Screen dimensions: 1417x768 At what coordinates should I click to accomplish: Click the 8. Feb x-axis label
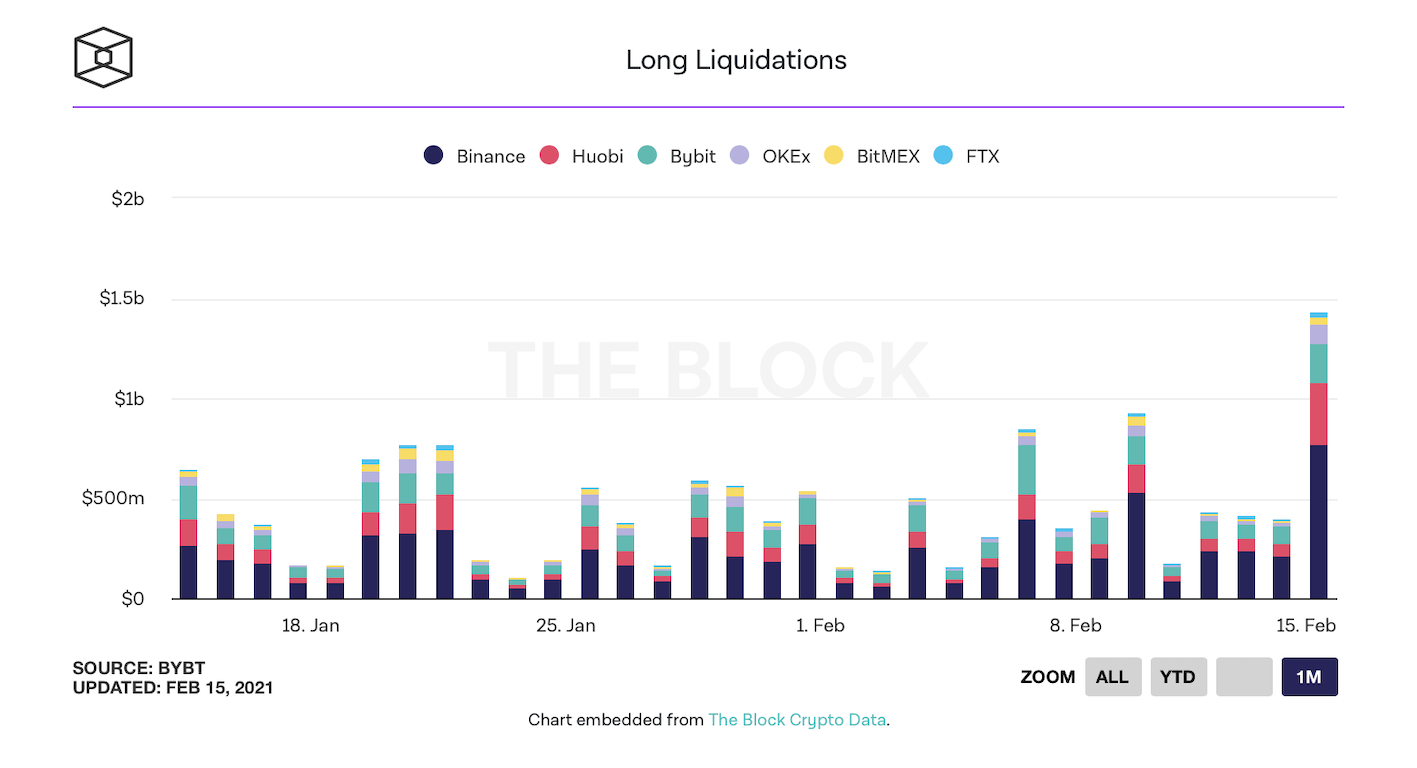click(x=1075, y=626)
